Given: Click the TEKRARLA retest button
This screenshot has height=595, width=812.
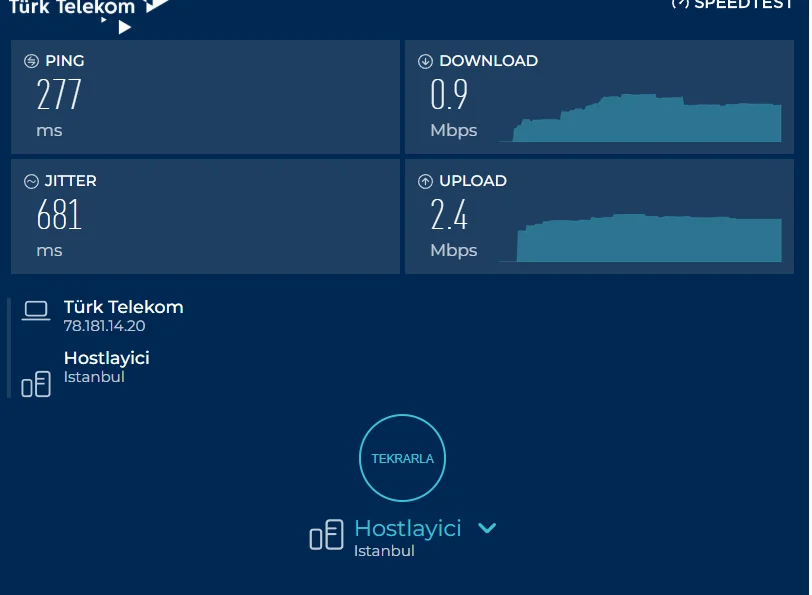Looking at the screenshot, I should pos(402,458).
